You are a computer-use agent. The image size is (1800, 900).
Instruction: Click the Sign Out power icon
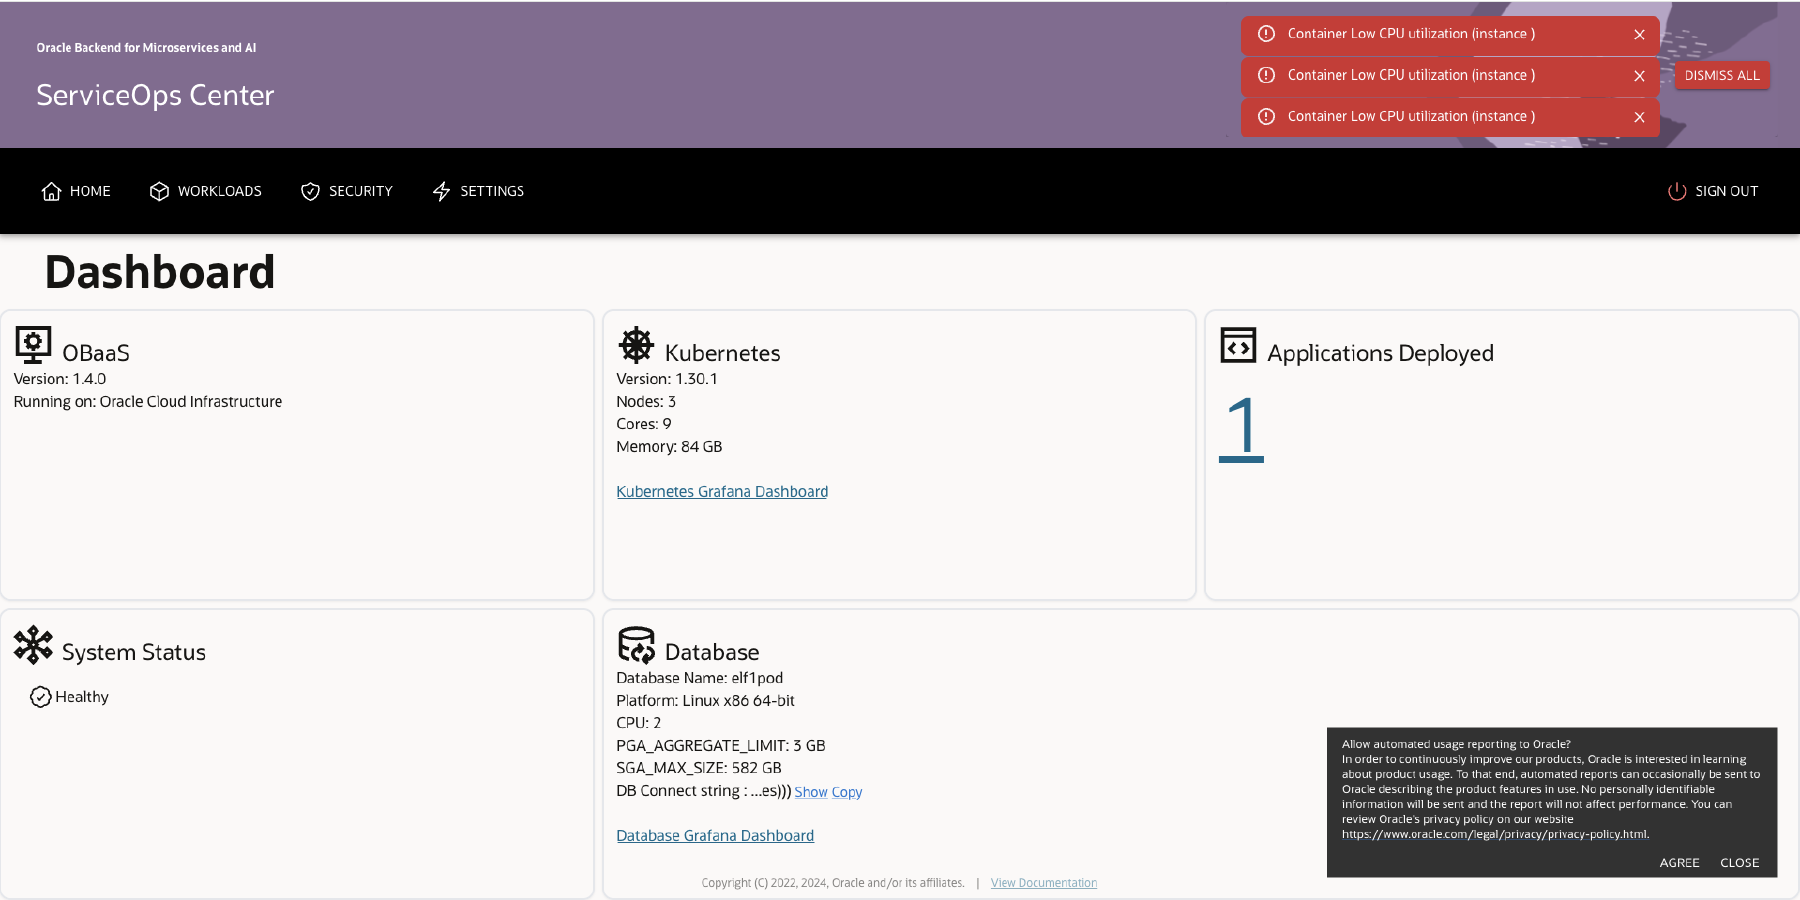[1676, 191]
